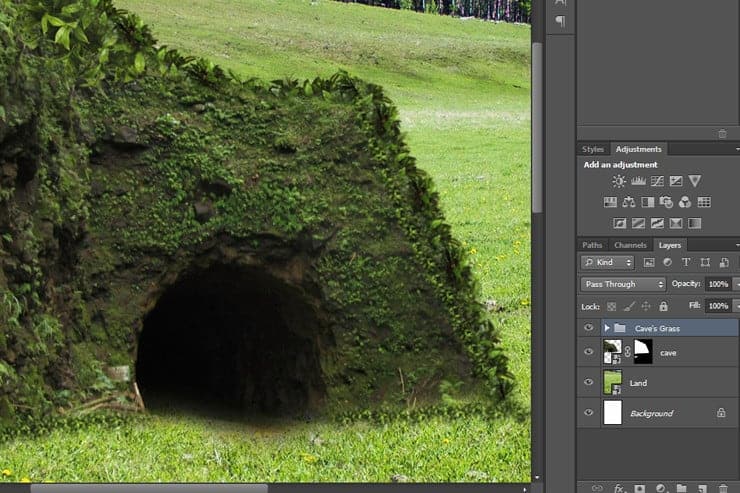Switch to the Channels tab
Screen dimensions: 740x493
[x=630, y=245]
